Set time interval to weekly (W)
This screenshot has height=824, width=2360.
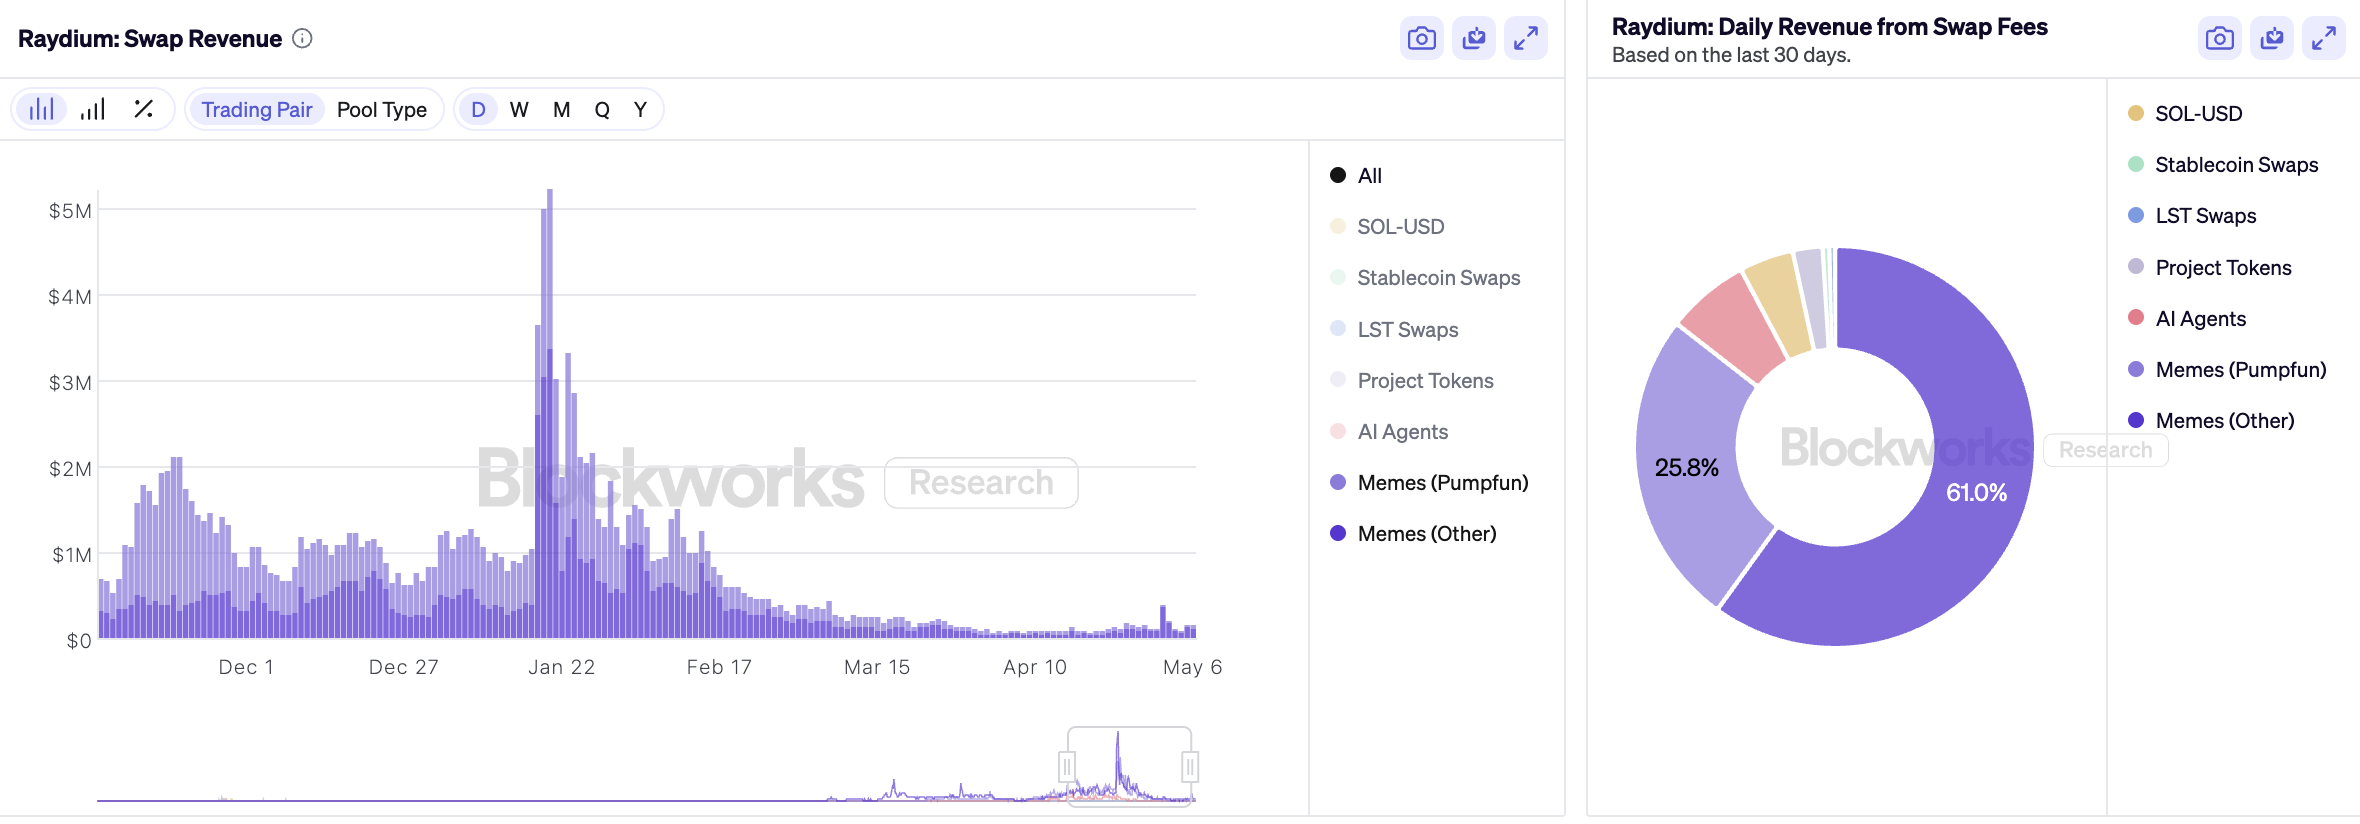(x=518, y=110)
